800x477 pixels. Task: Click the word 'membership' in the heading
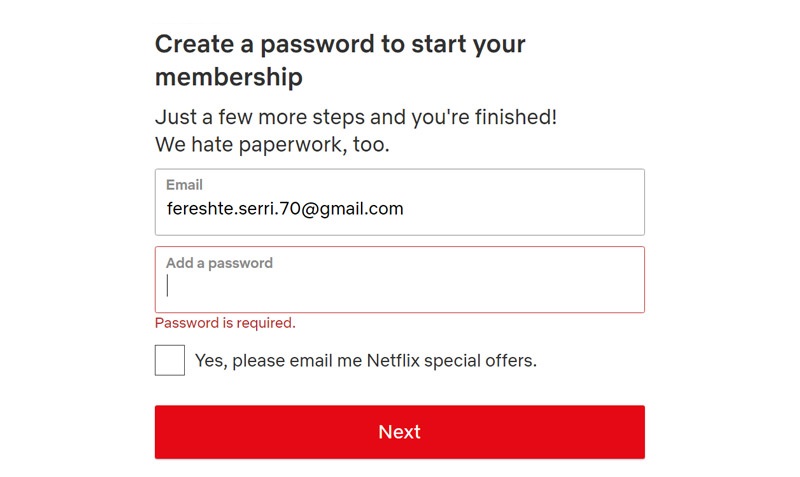click(228, 76)
